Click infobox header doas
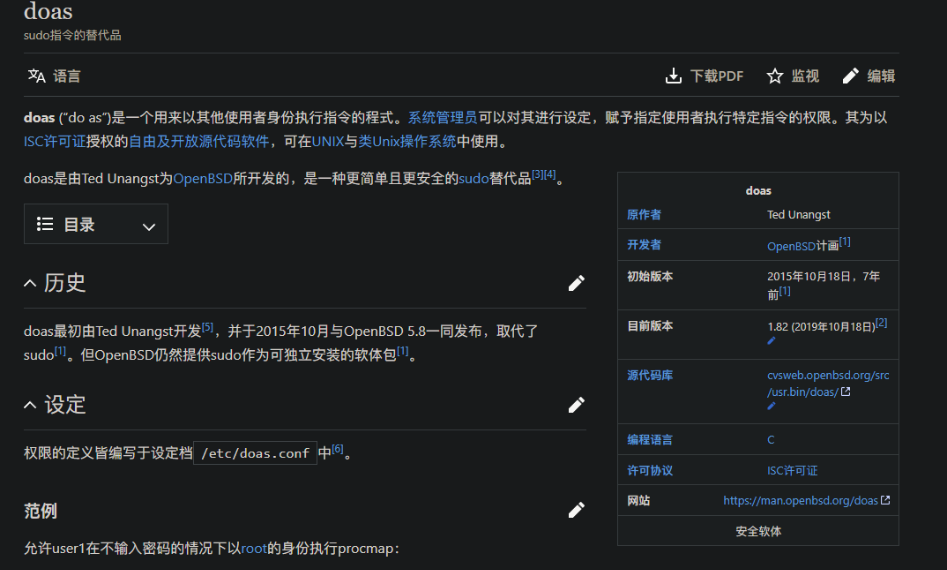Screen dimensions: 947x570 tap(759, 190)
